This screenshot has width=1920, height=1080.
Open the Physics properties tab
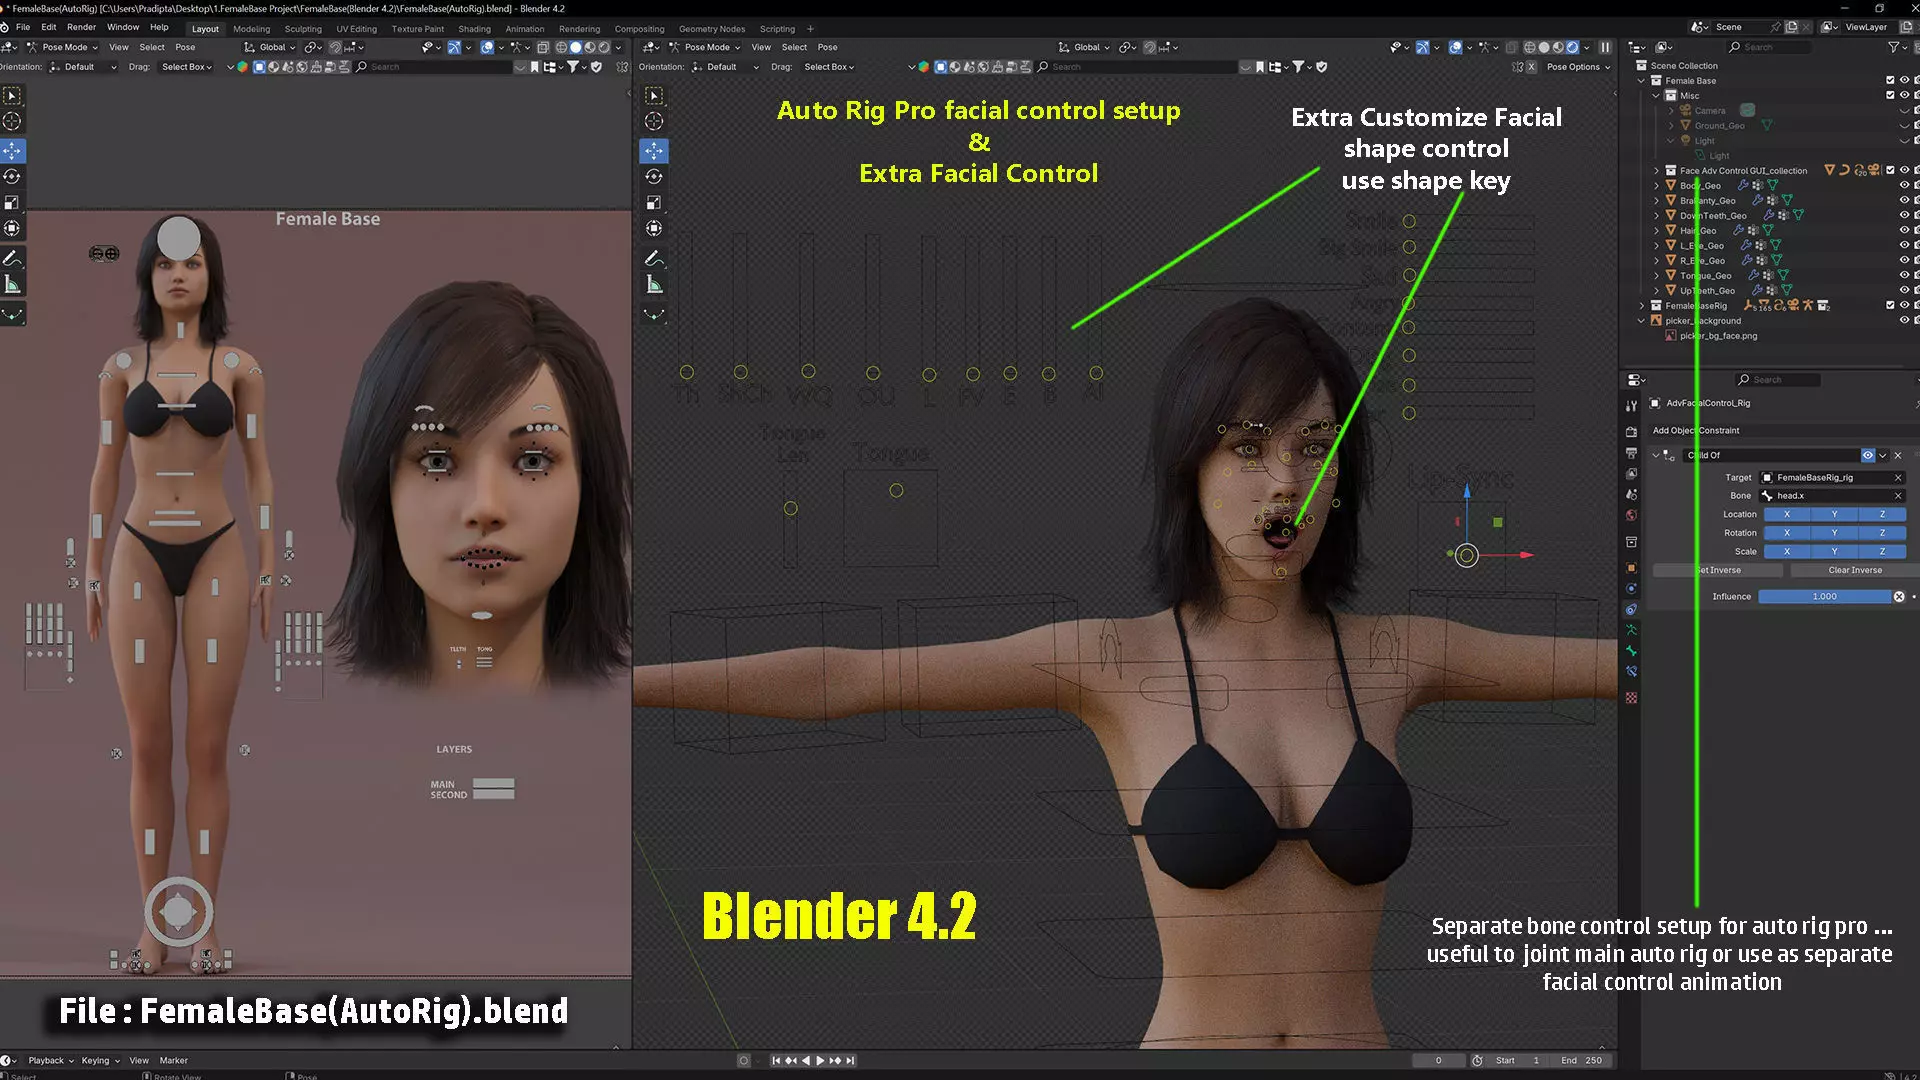coord(1631,588)
